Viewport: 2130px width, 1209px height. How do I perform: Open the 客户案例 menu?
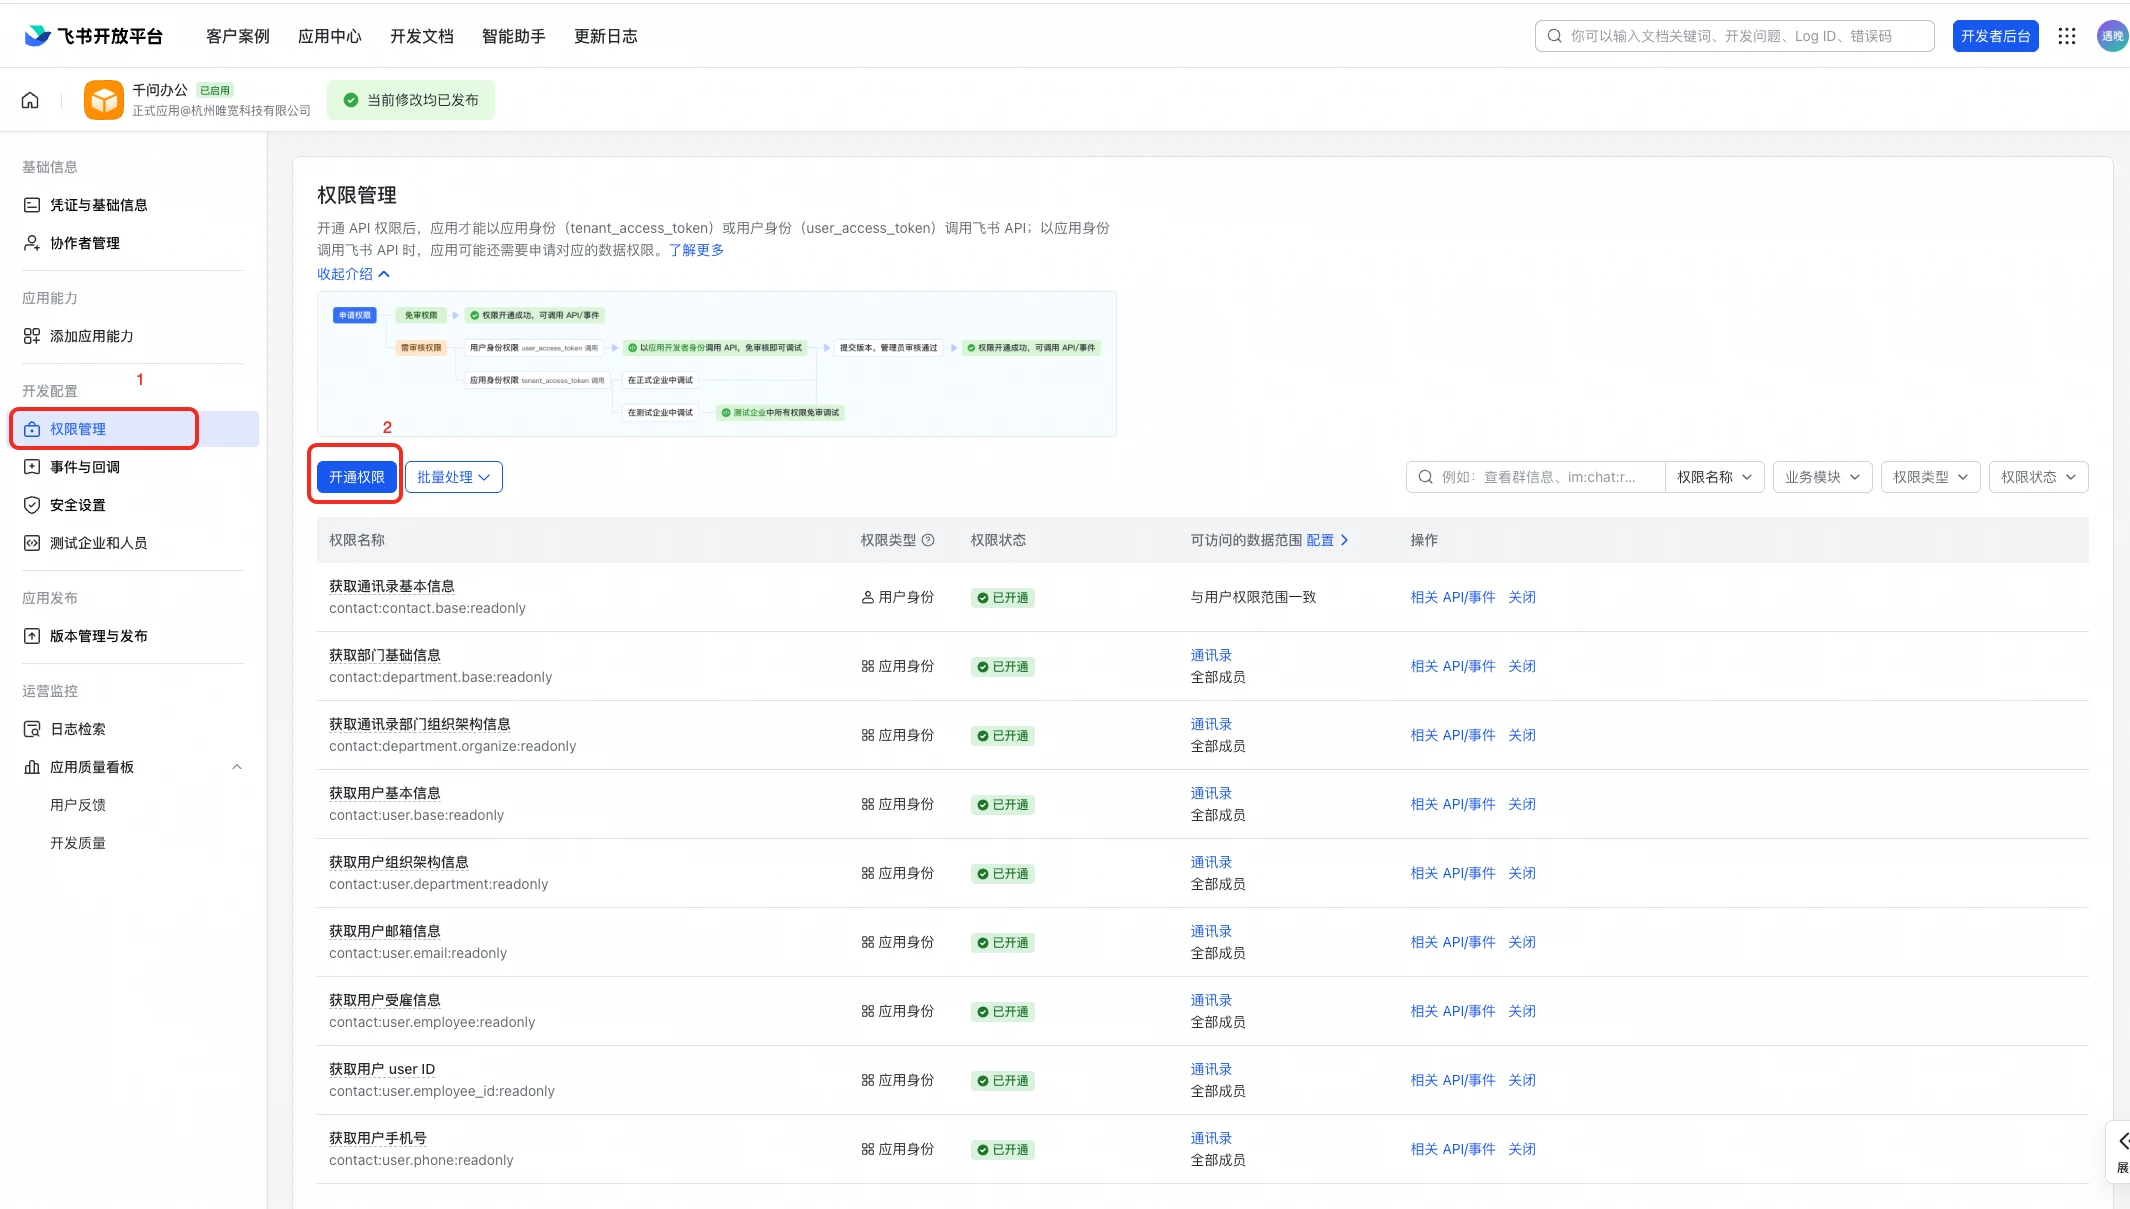tap(238, 36)
